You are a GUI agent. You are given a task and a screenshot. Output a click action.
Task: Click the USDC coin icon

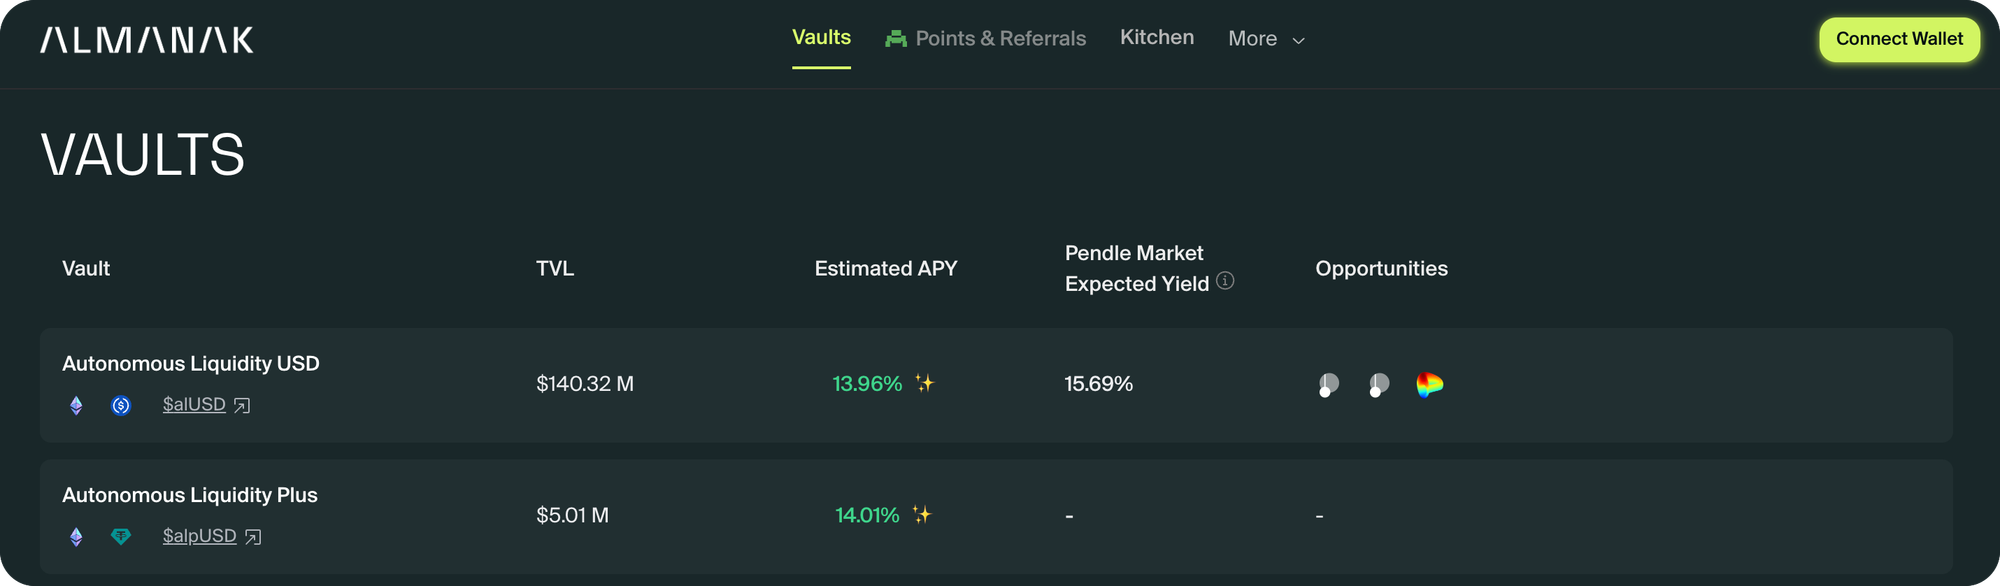point(121,405)
